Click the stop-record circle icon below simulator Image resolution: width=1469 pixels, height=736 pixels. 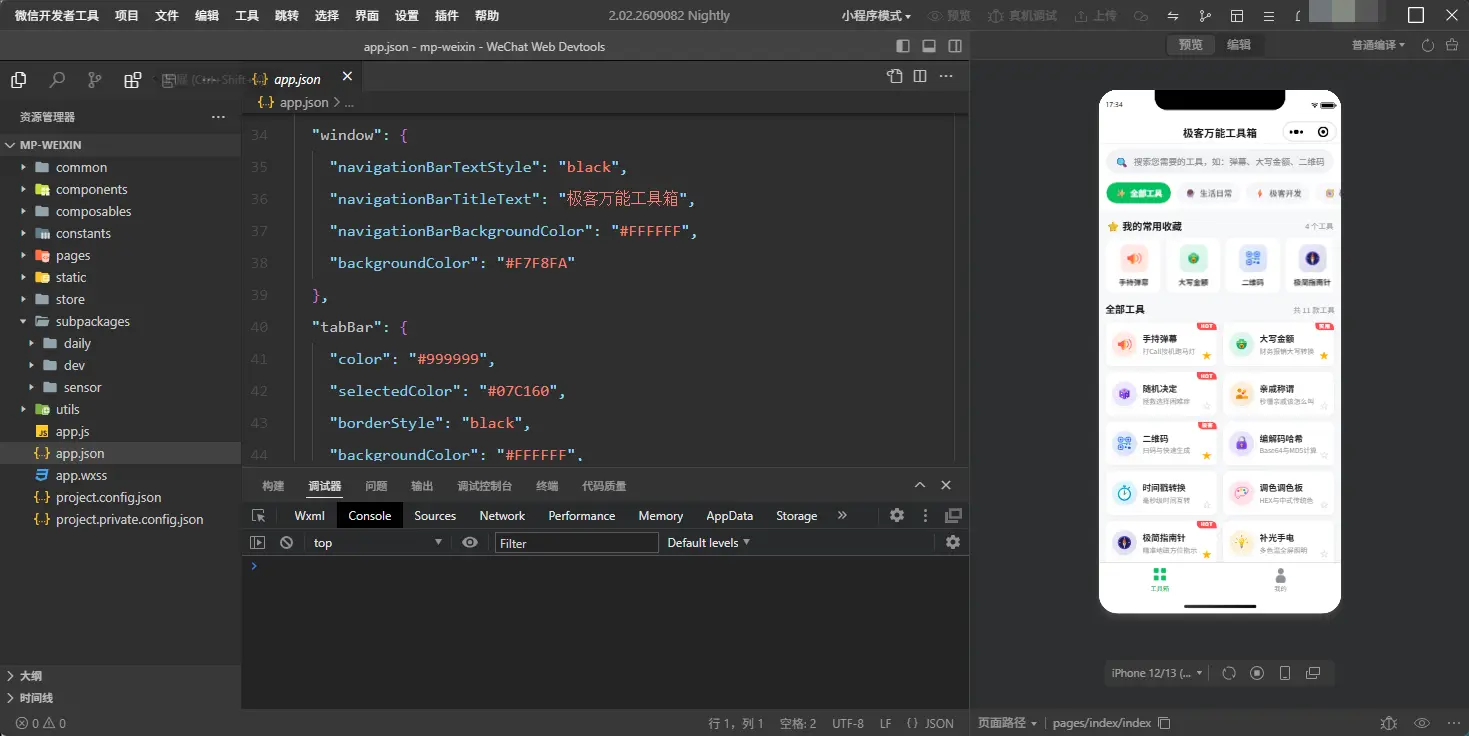(1258, 673)
